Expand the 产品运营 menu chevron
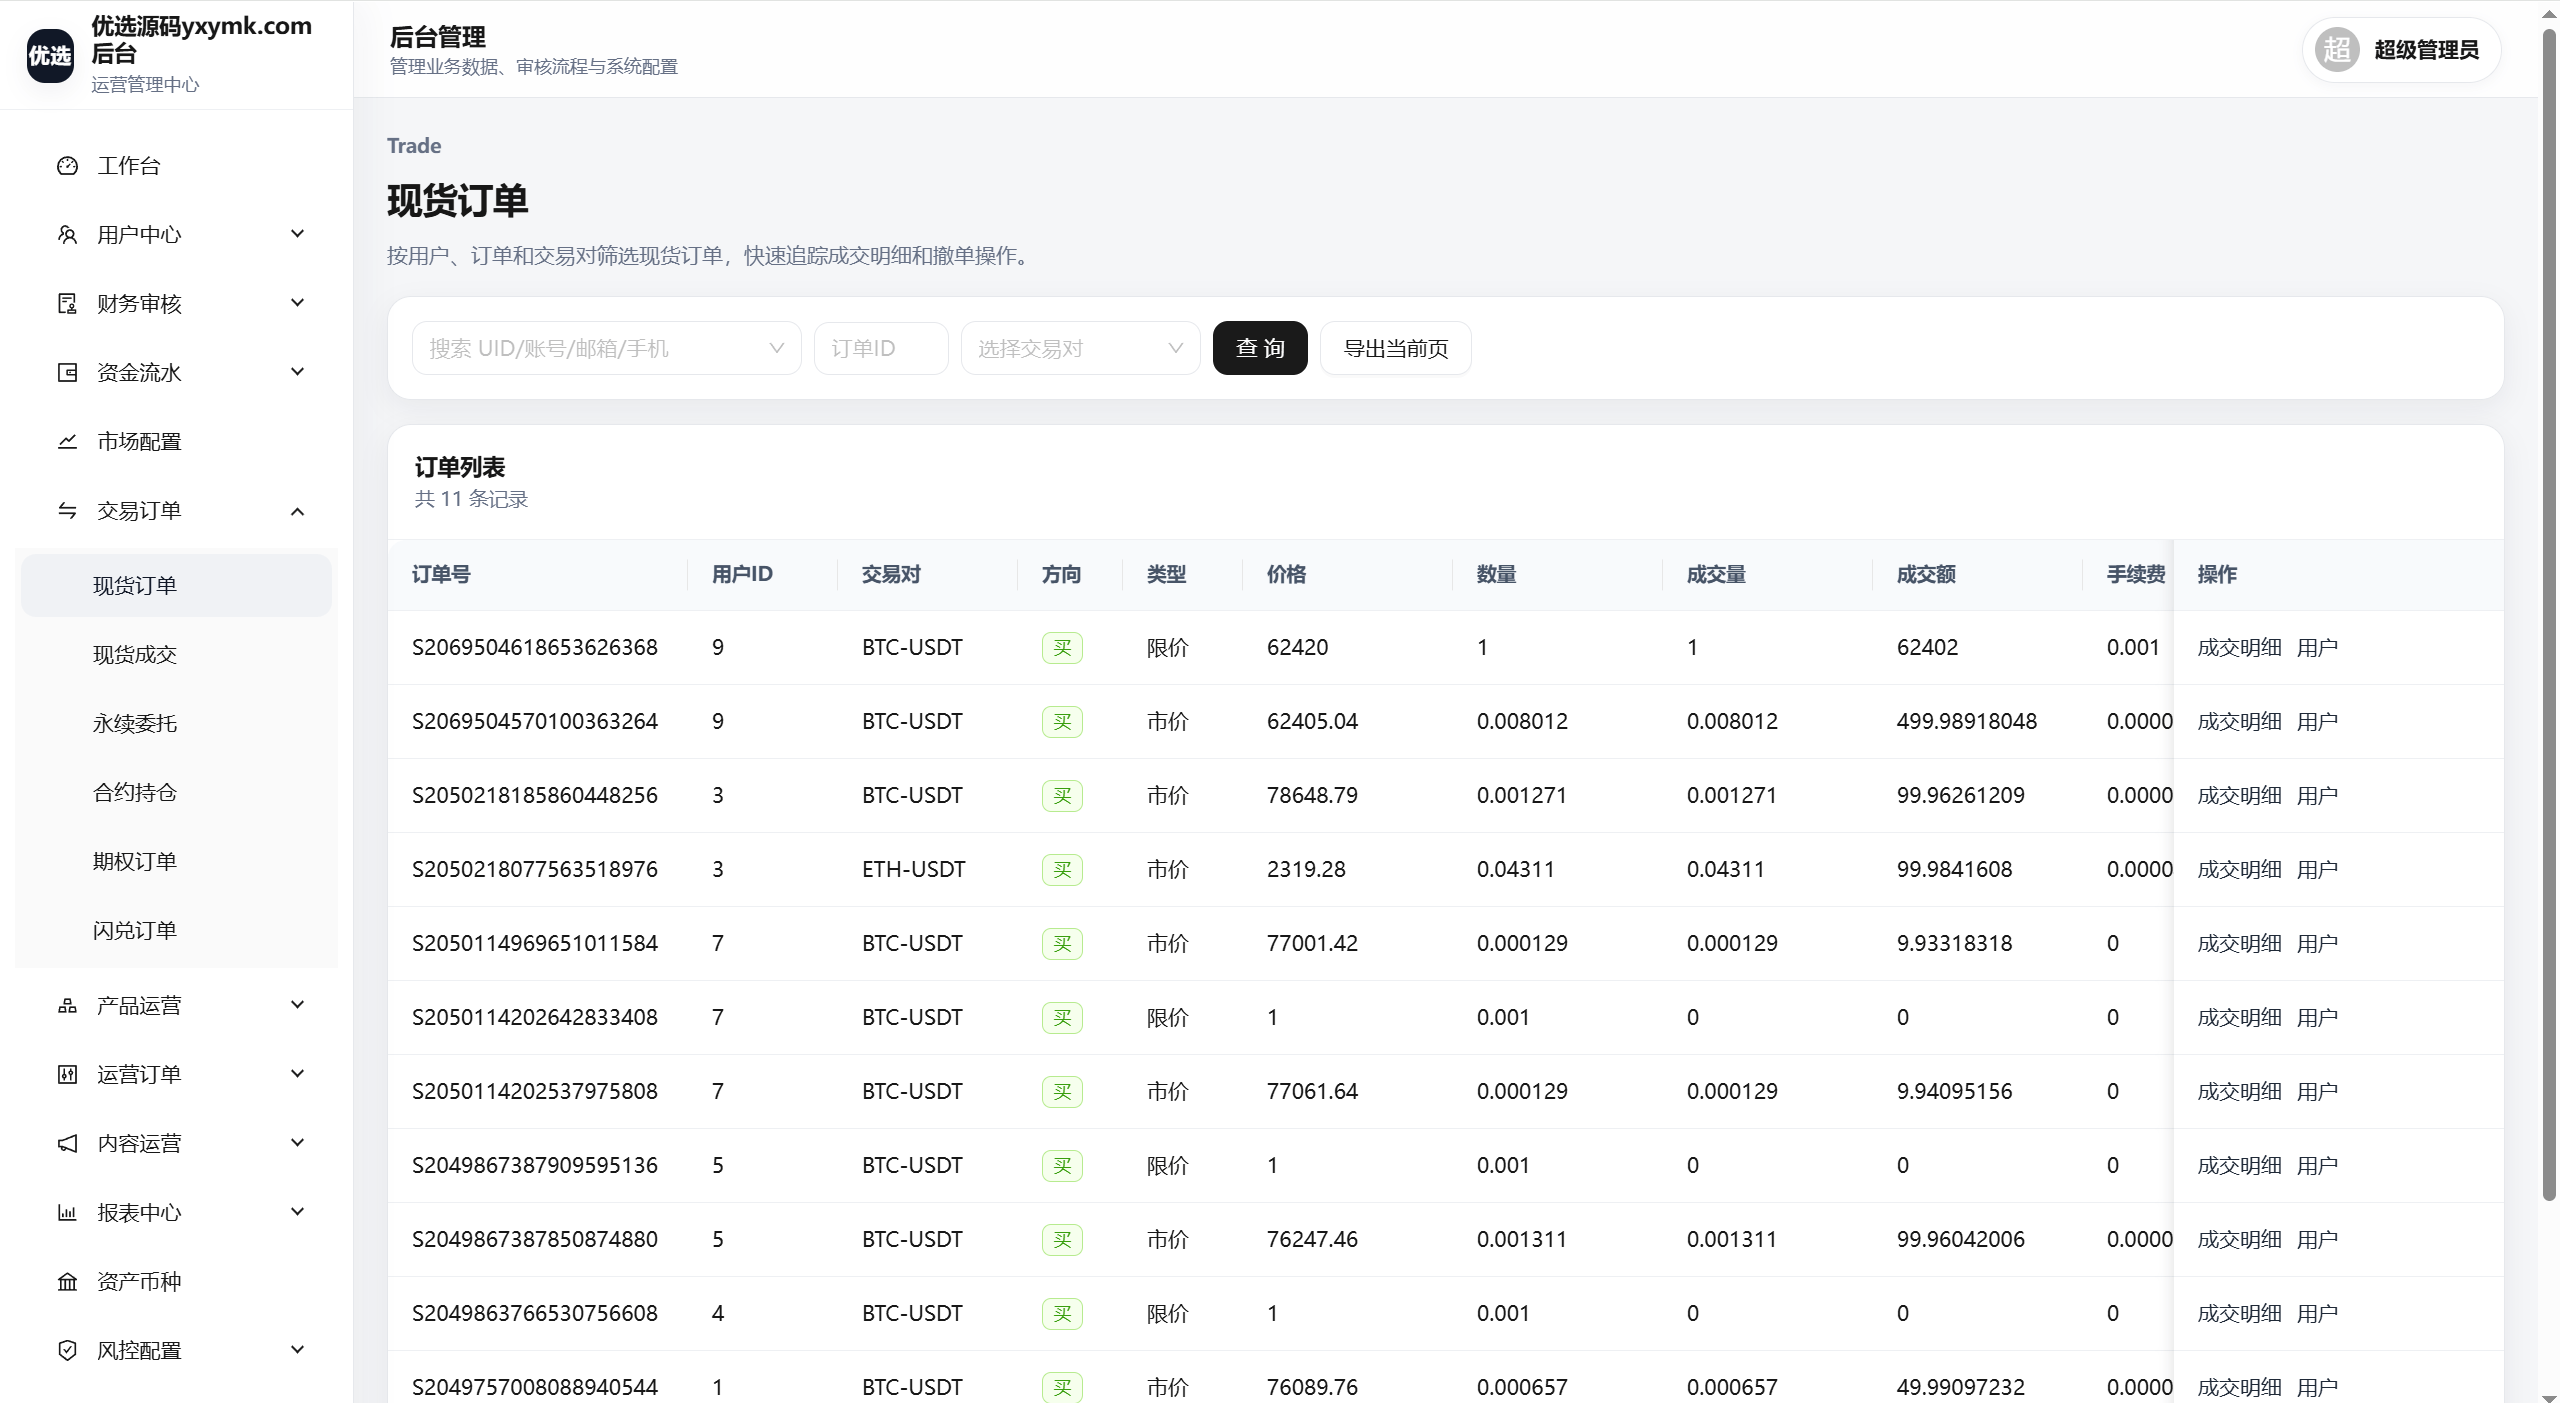 (x=297, y=1005)
